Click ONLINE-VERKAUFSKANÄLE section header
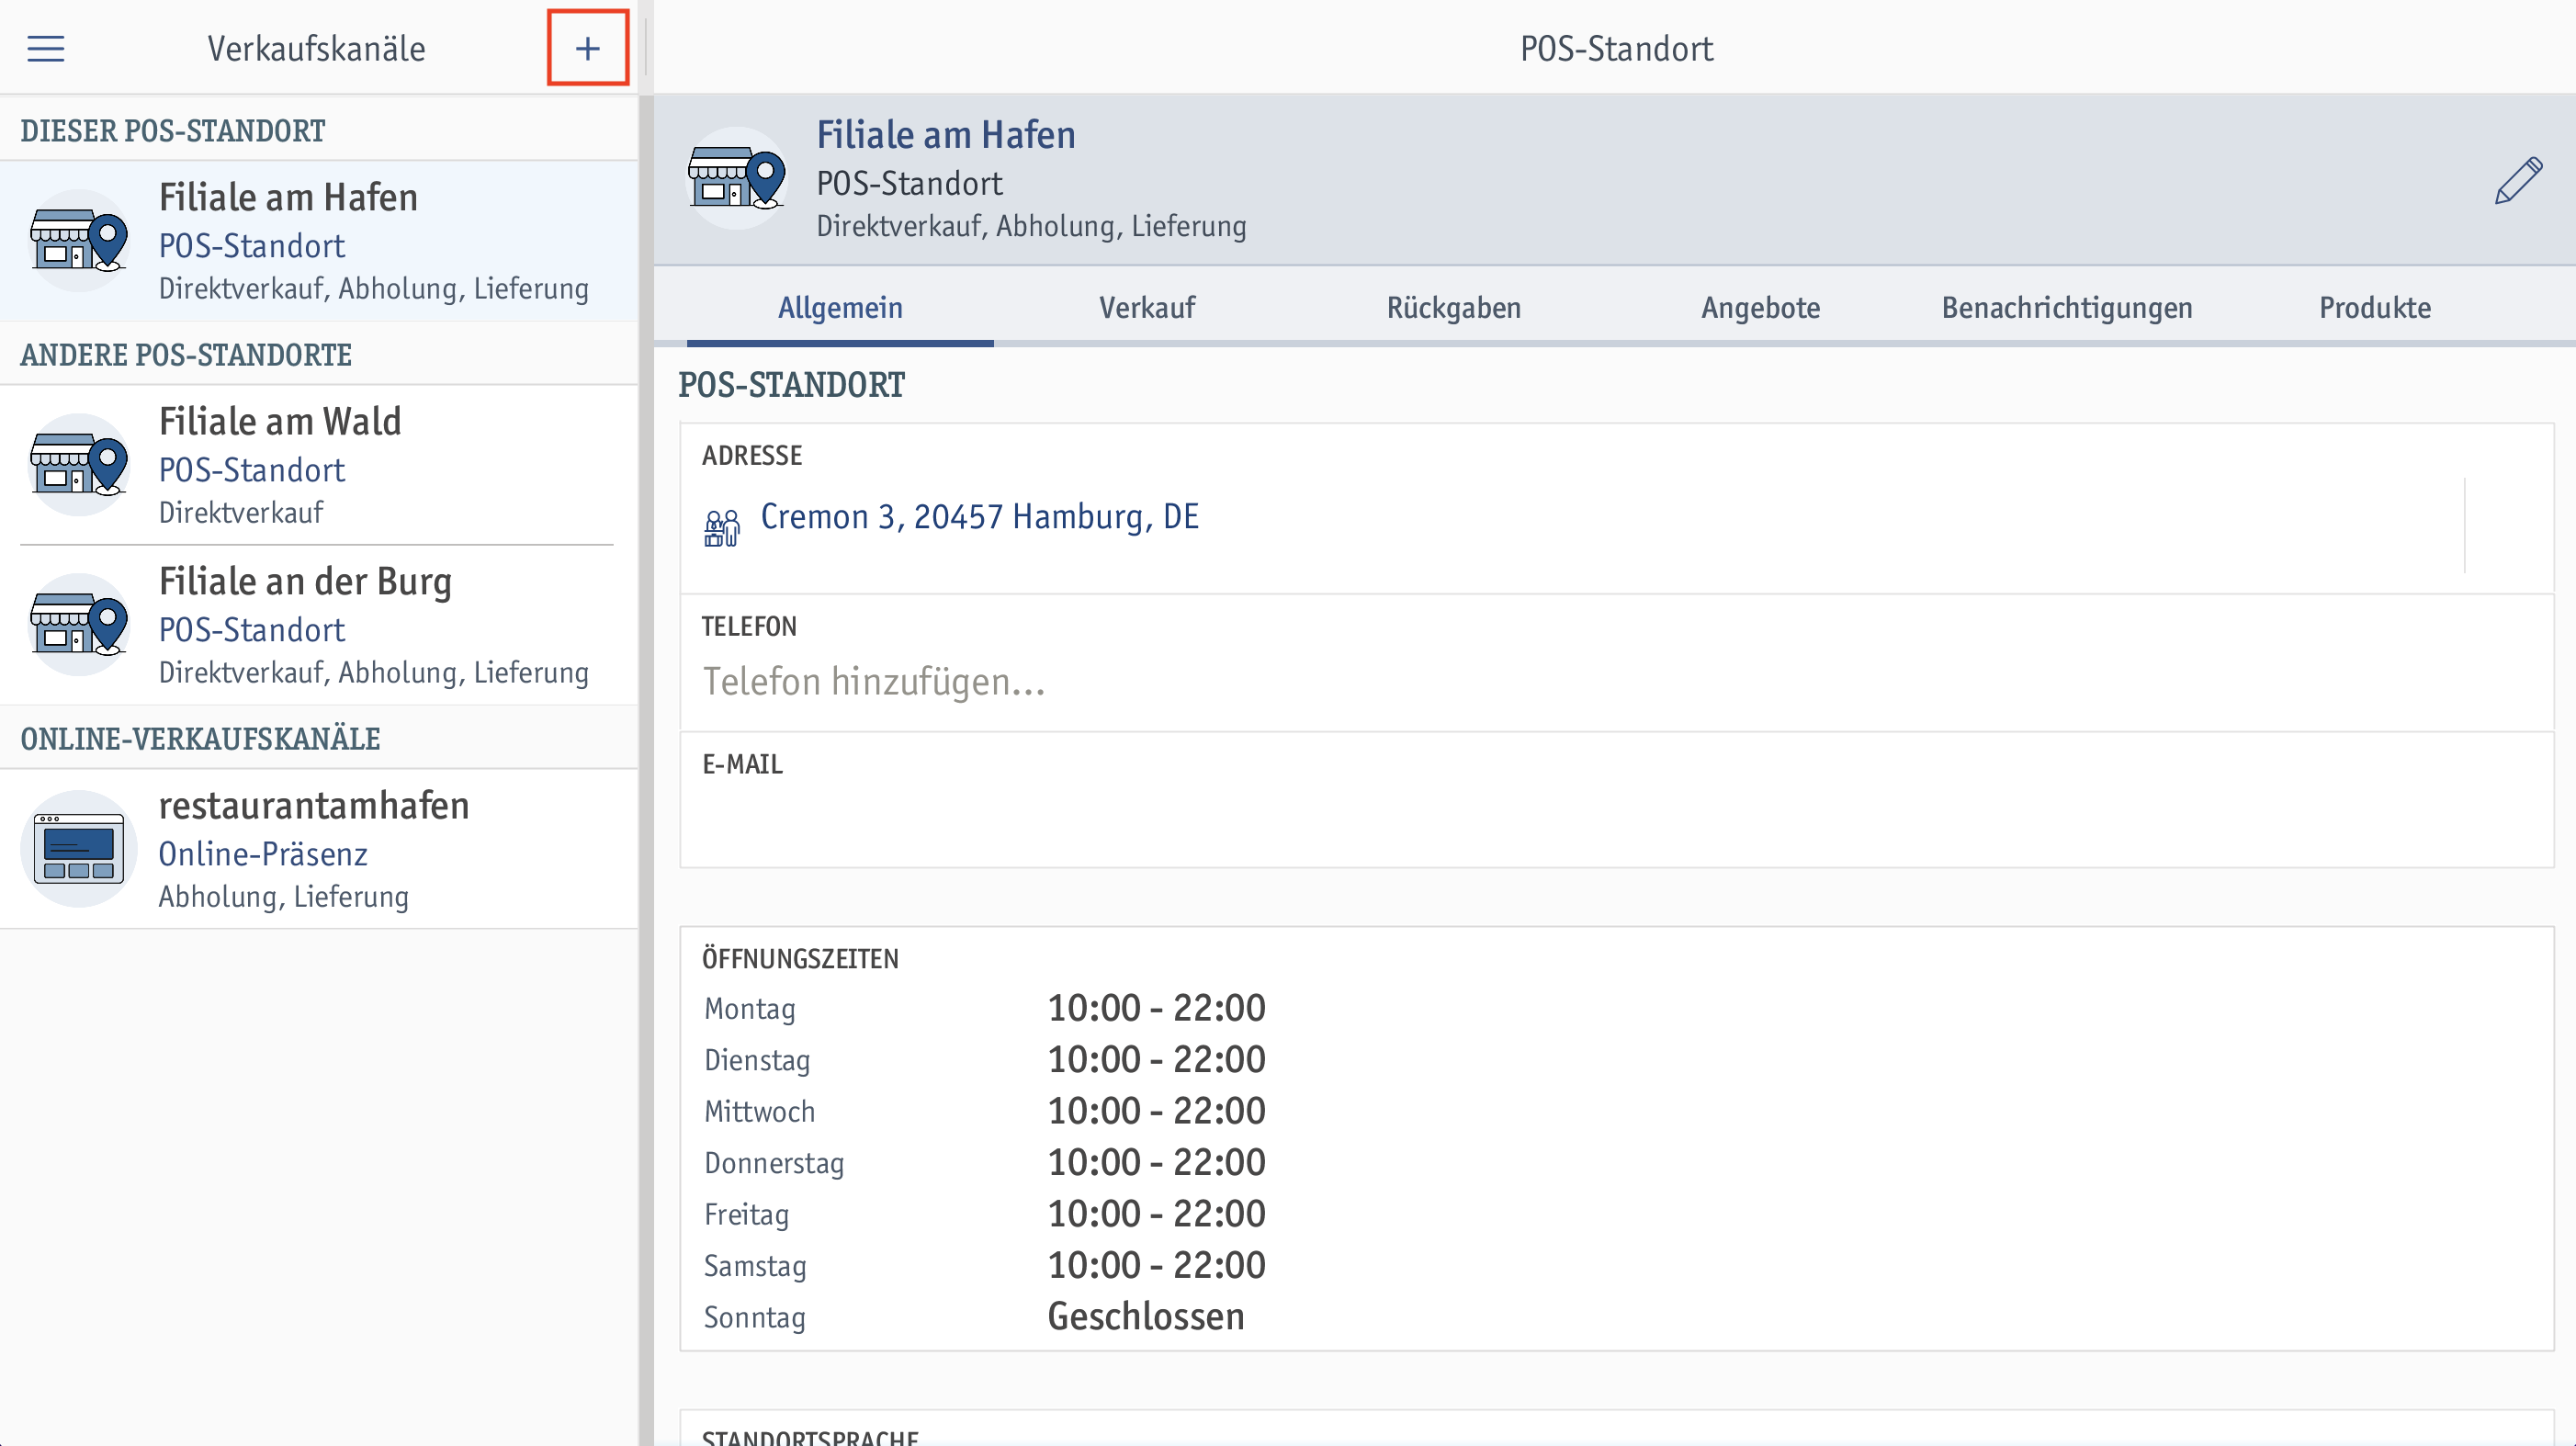Screen dimensions: 2576x1446 (x=200, y=739)
